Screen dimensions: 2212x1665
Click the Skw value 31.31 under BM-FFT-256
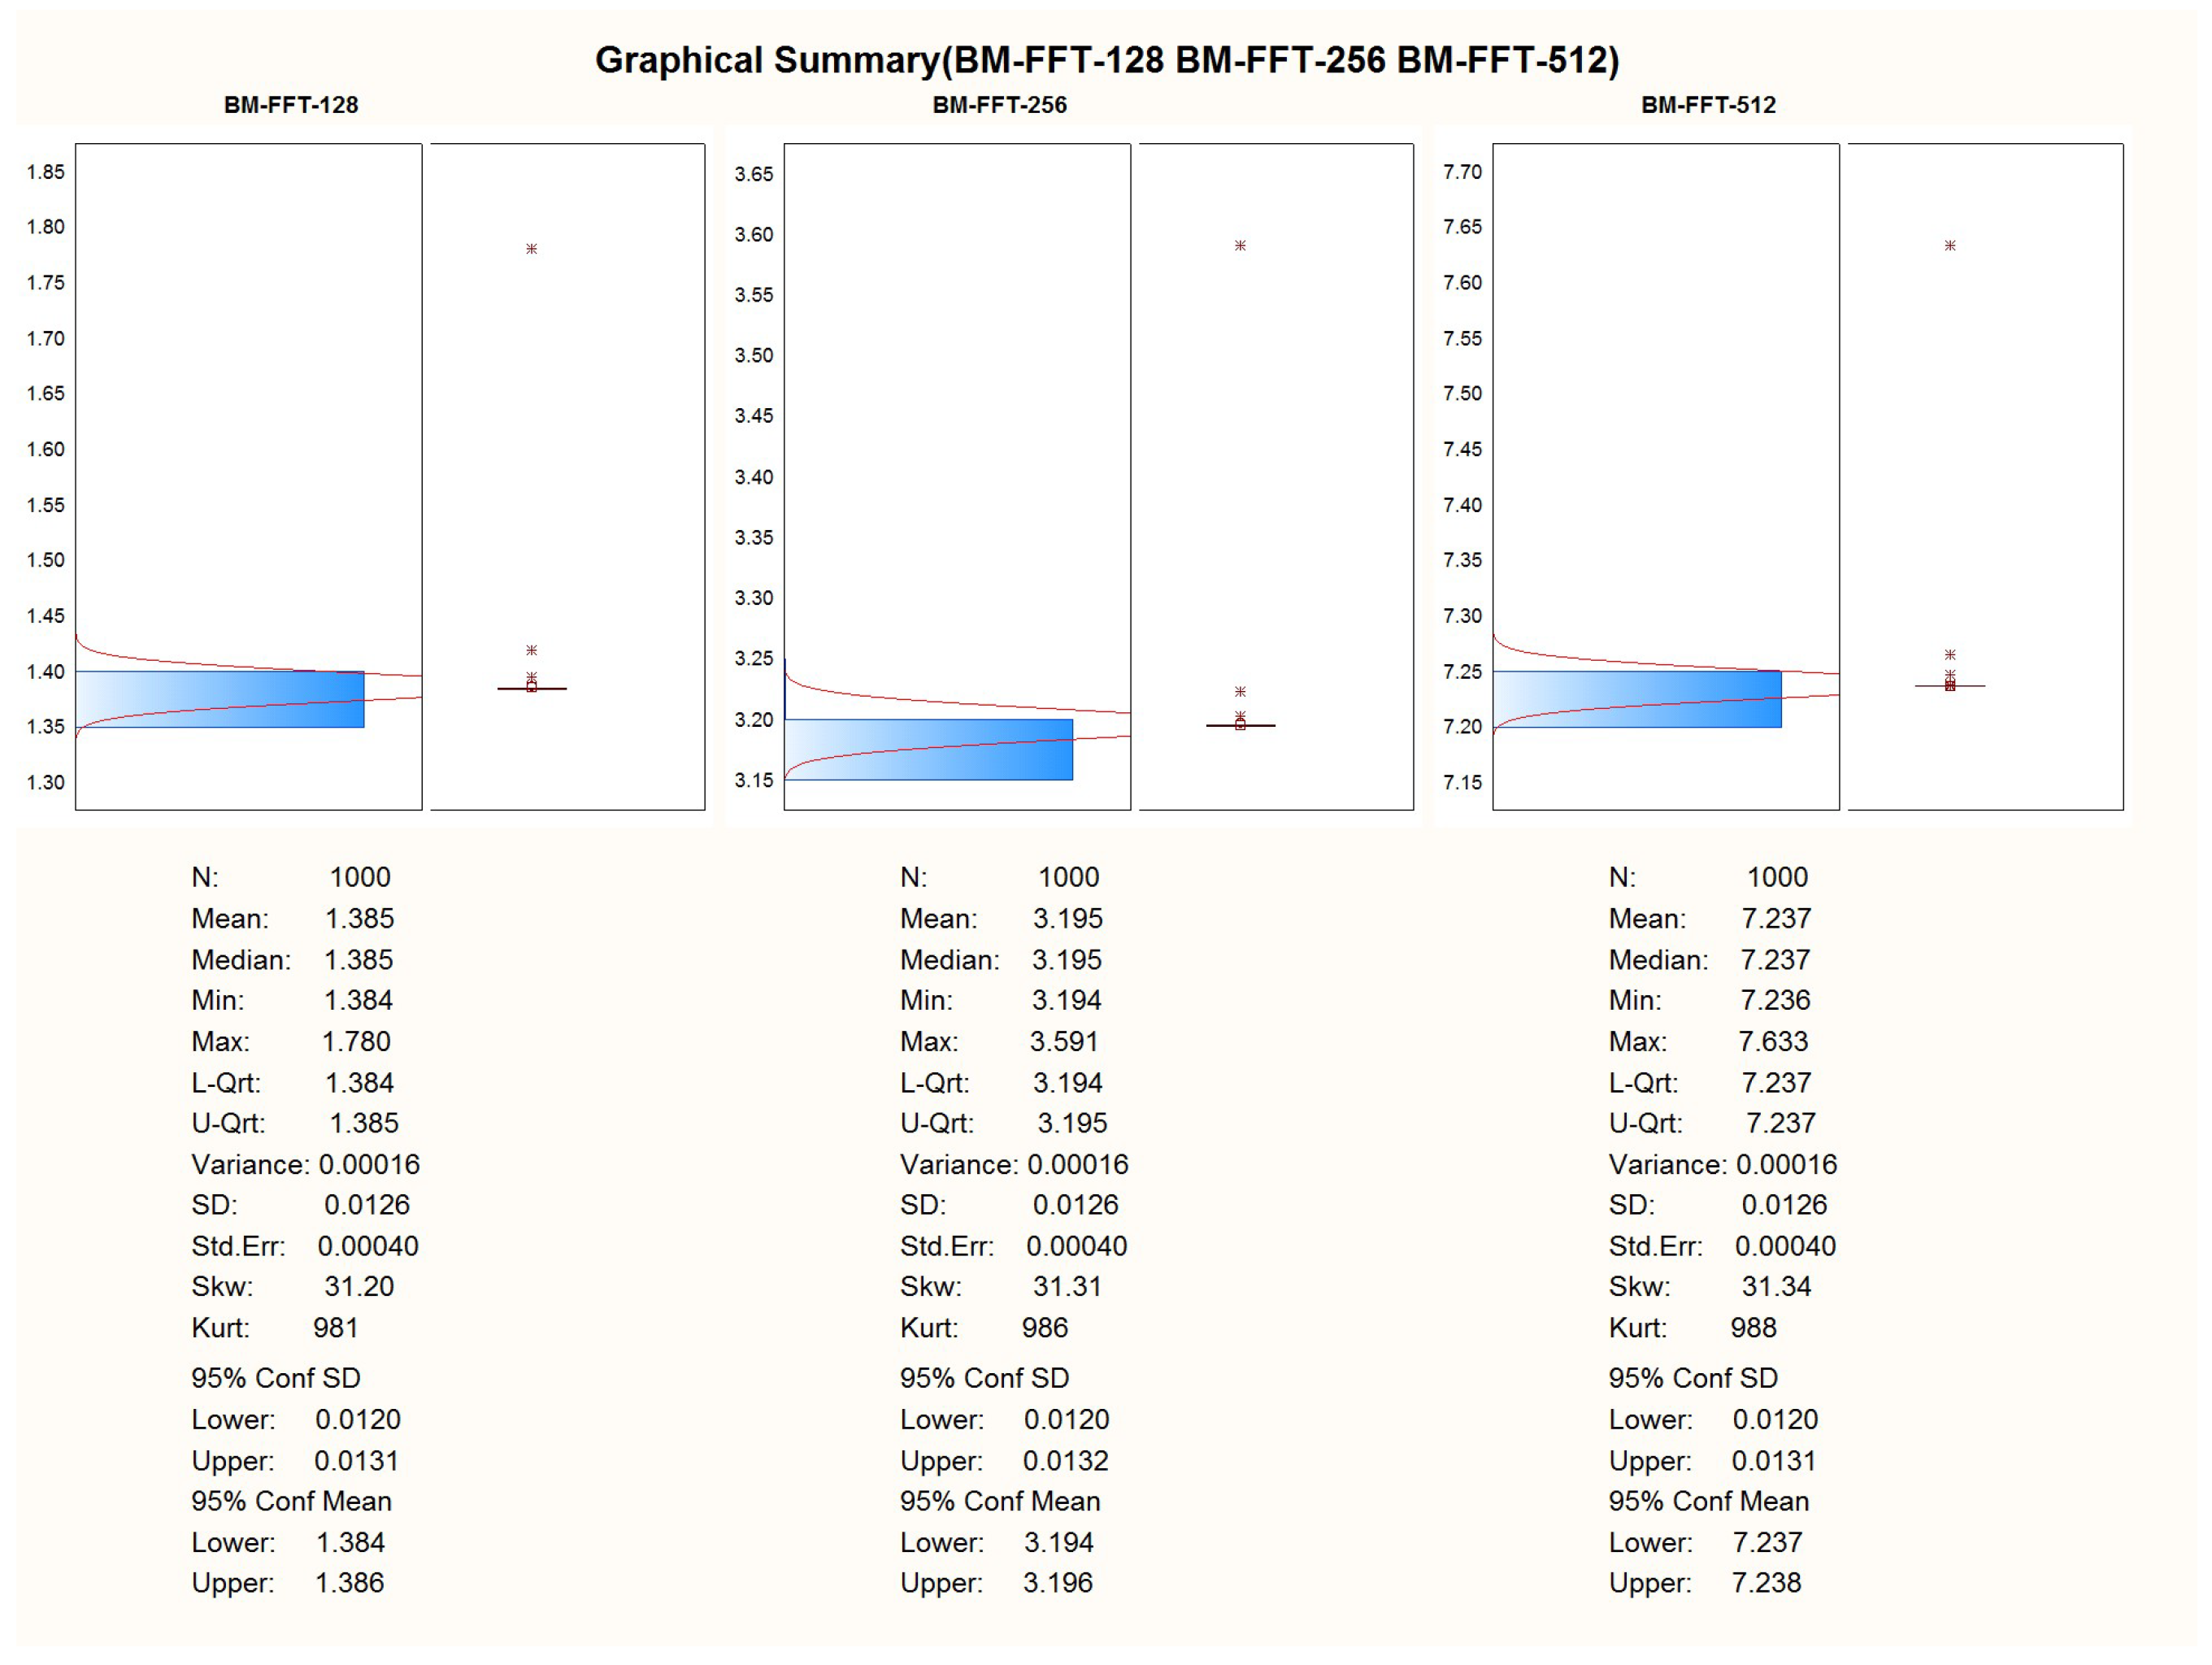click(1067, 1287)
